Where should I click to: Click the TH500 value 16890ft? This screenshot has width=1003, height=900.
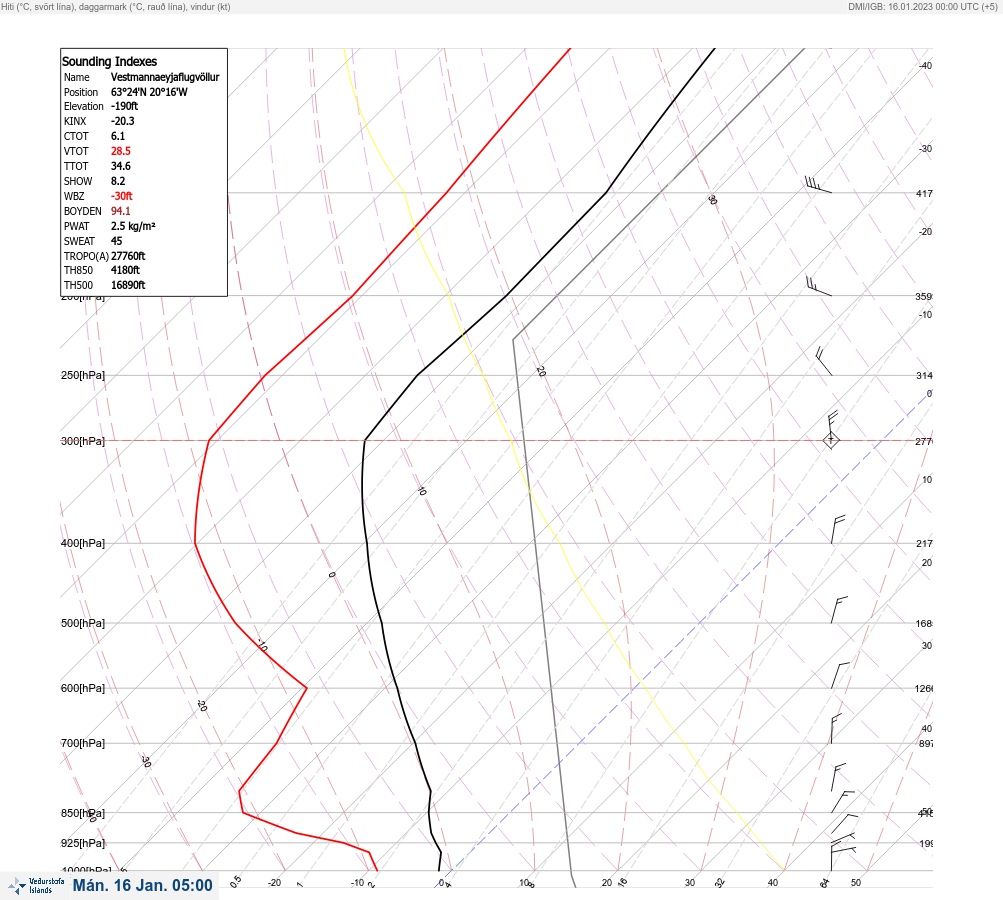tap(128, 285)
